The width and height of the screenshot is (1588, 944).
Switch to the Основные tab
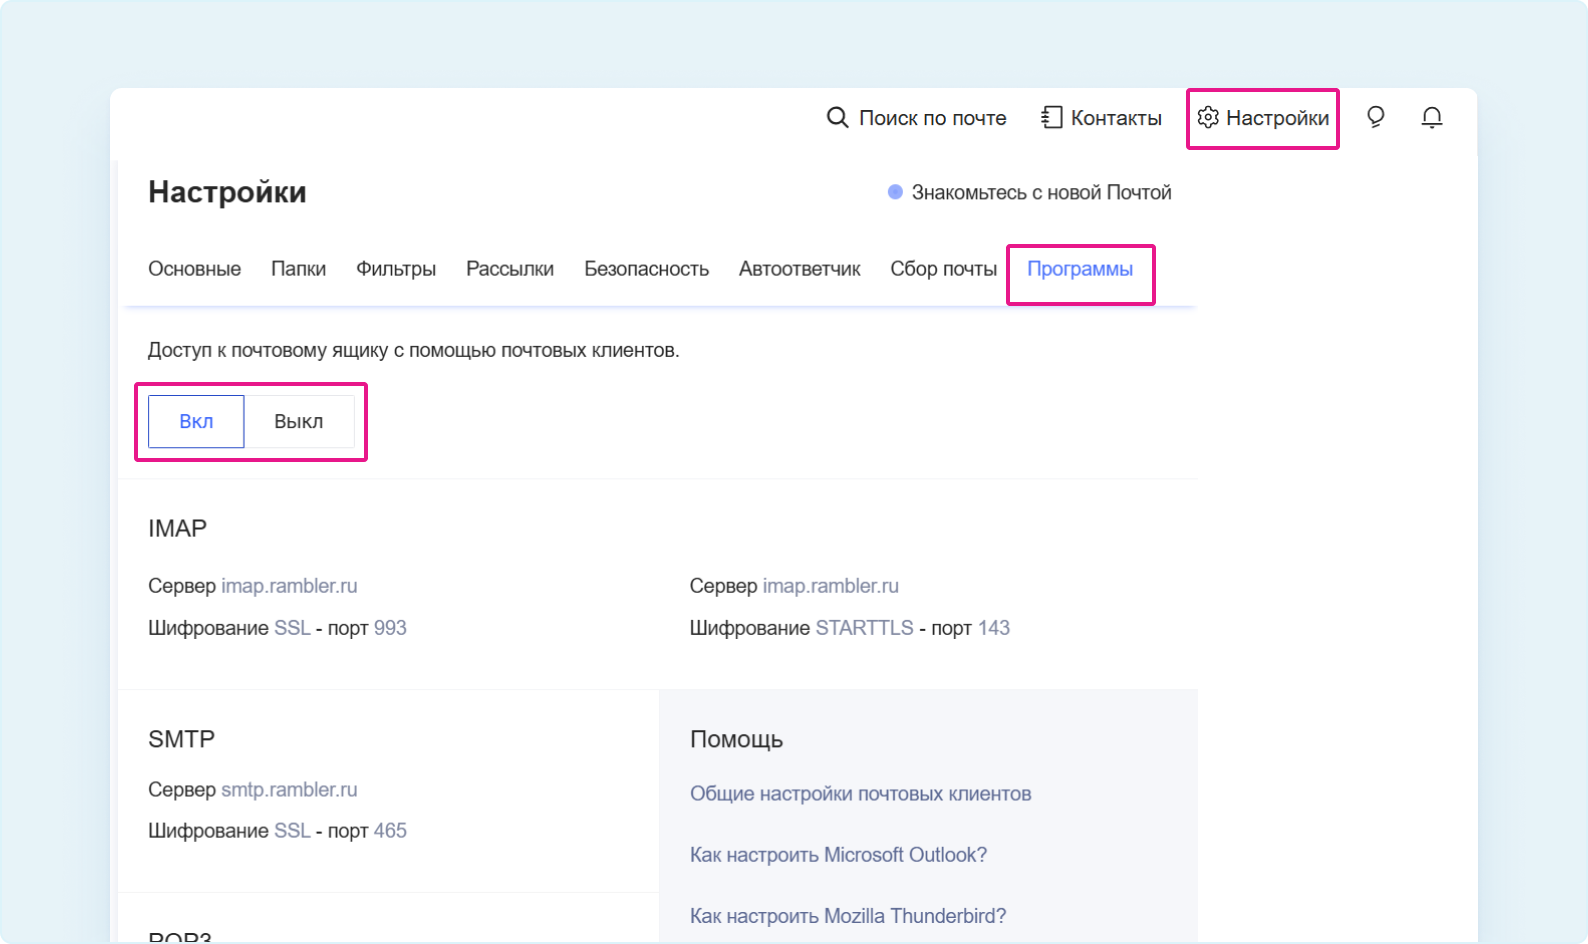194,269
